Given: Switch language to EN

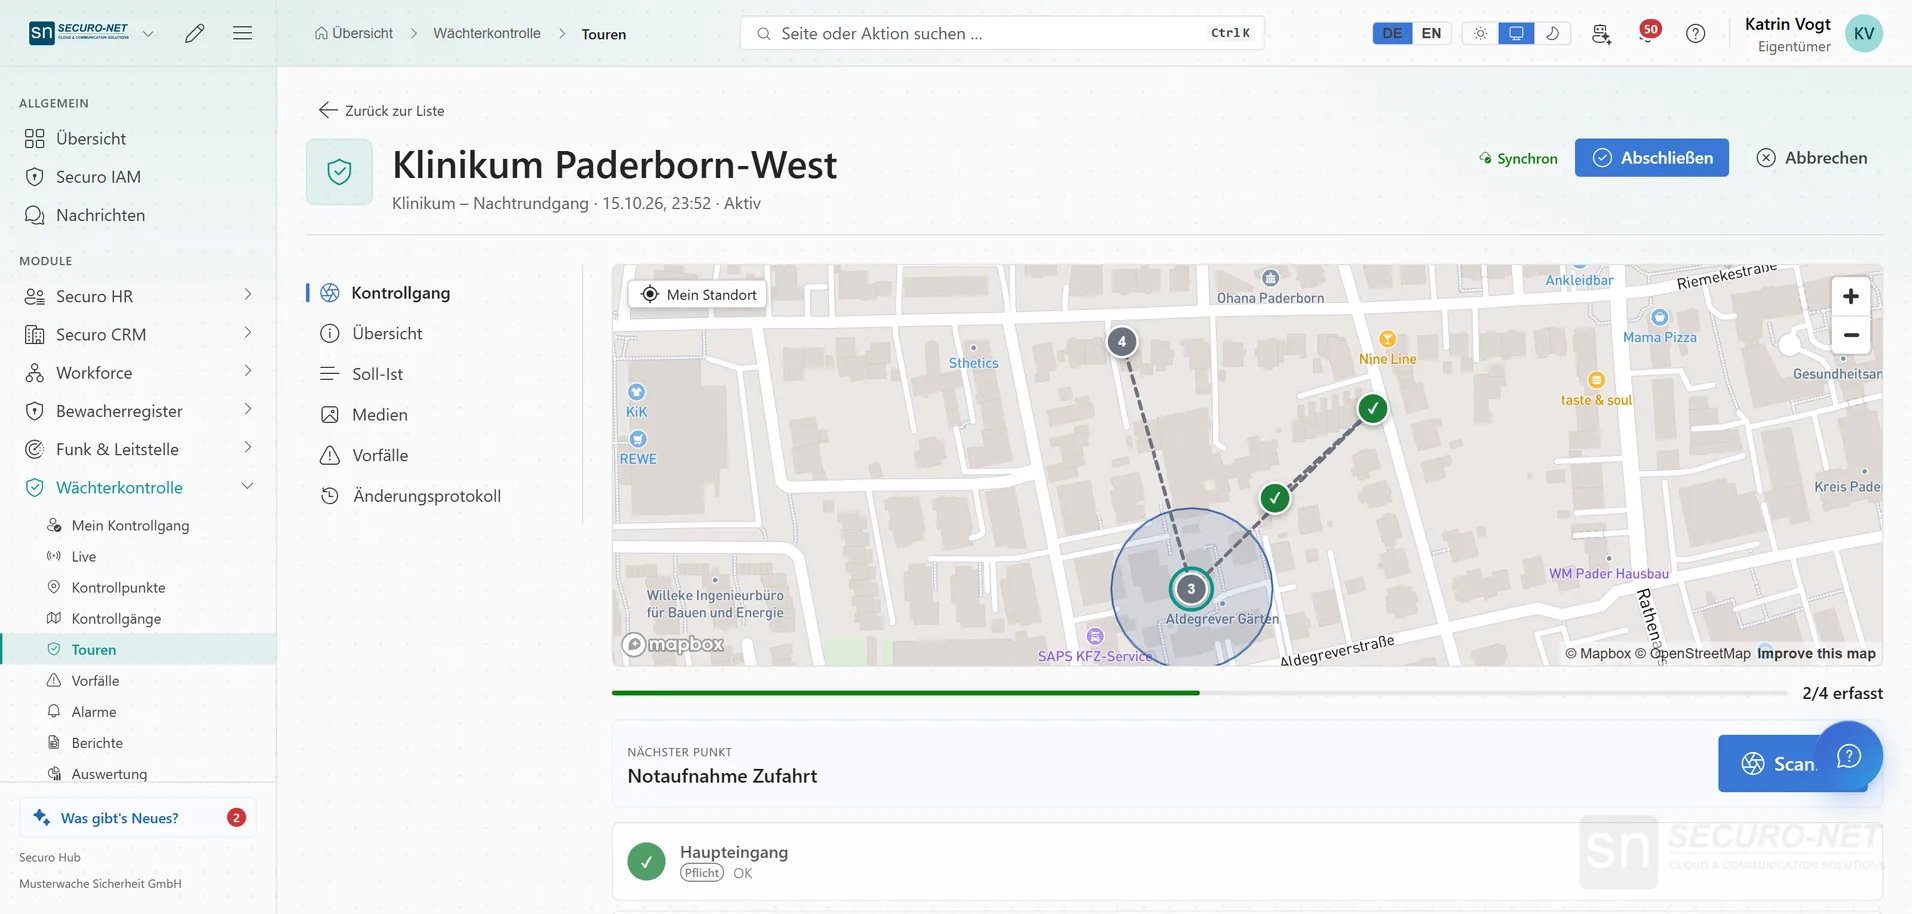Looking at the screenshot, I should pos(1431,33).
